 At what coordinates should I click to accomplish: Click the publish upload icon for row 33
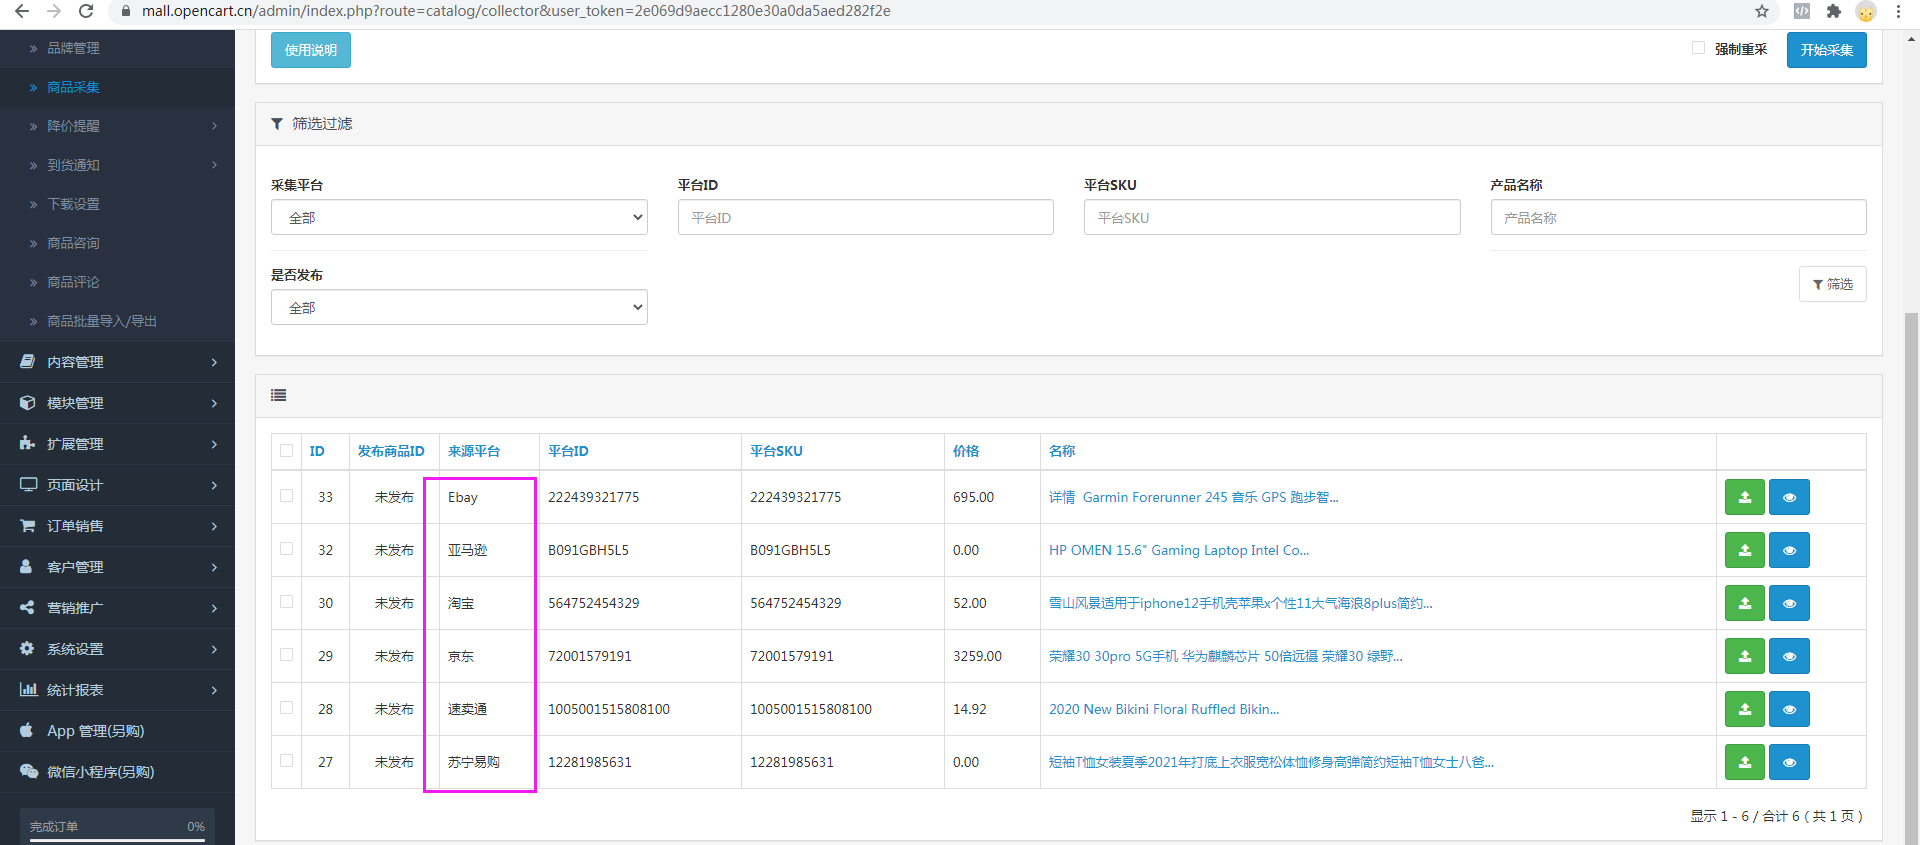[x=1744, y=497]
